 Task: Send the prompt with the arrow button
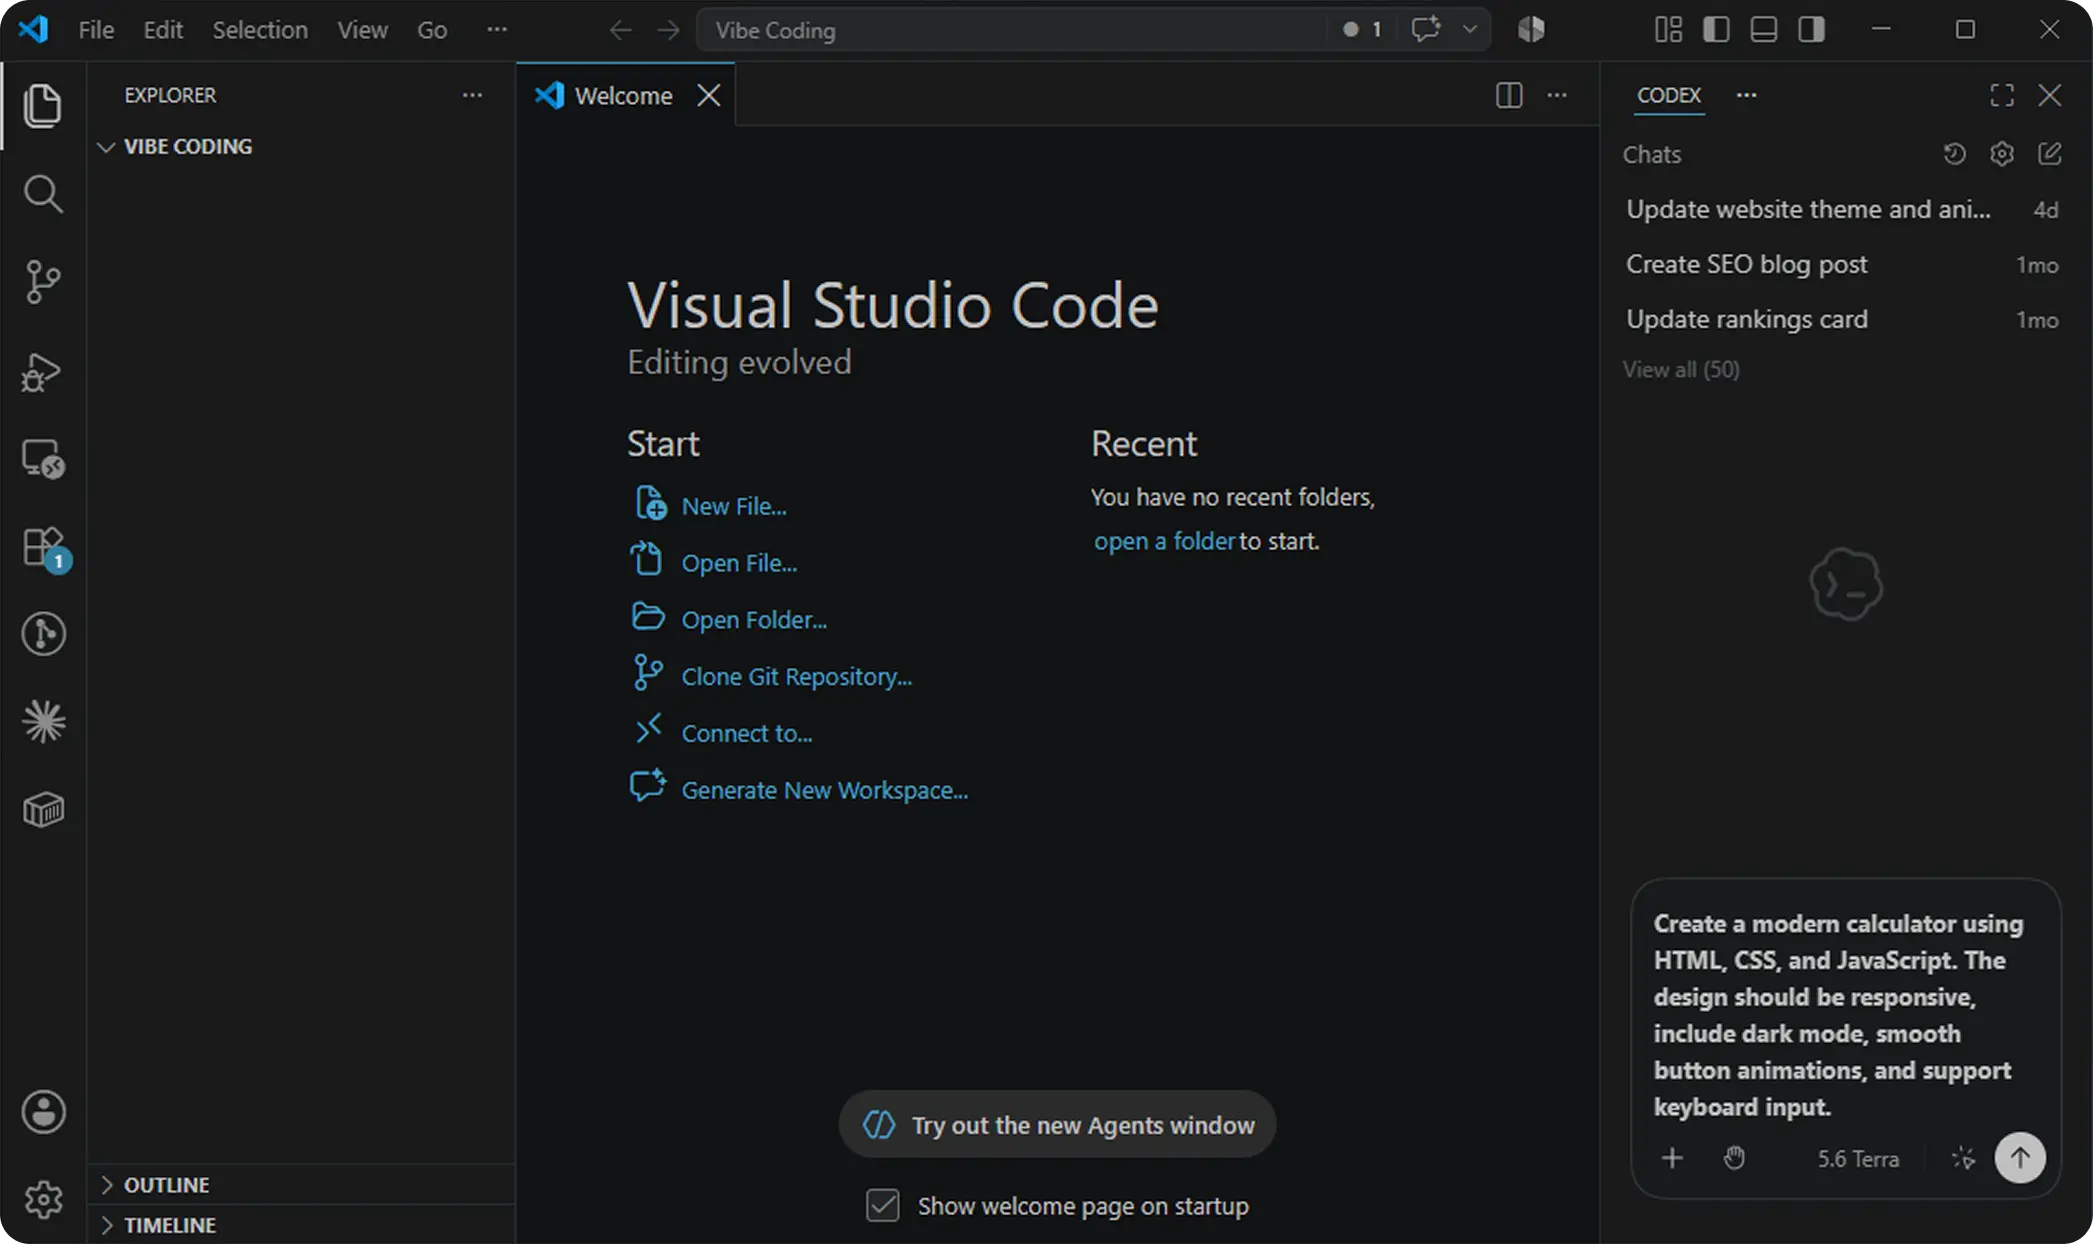[2020, 1158]
